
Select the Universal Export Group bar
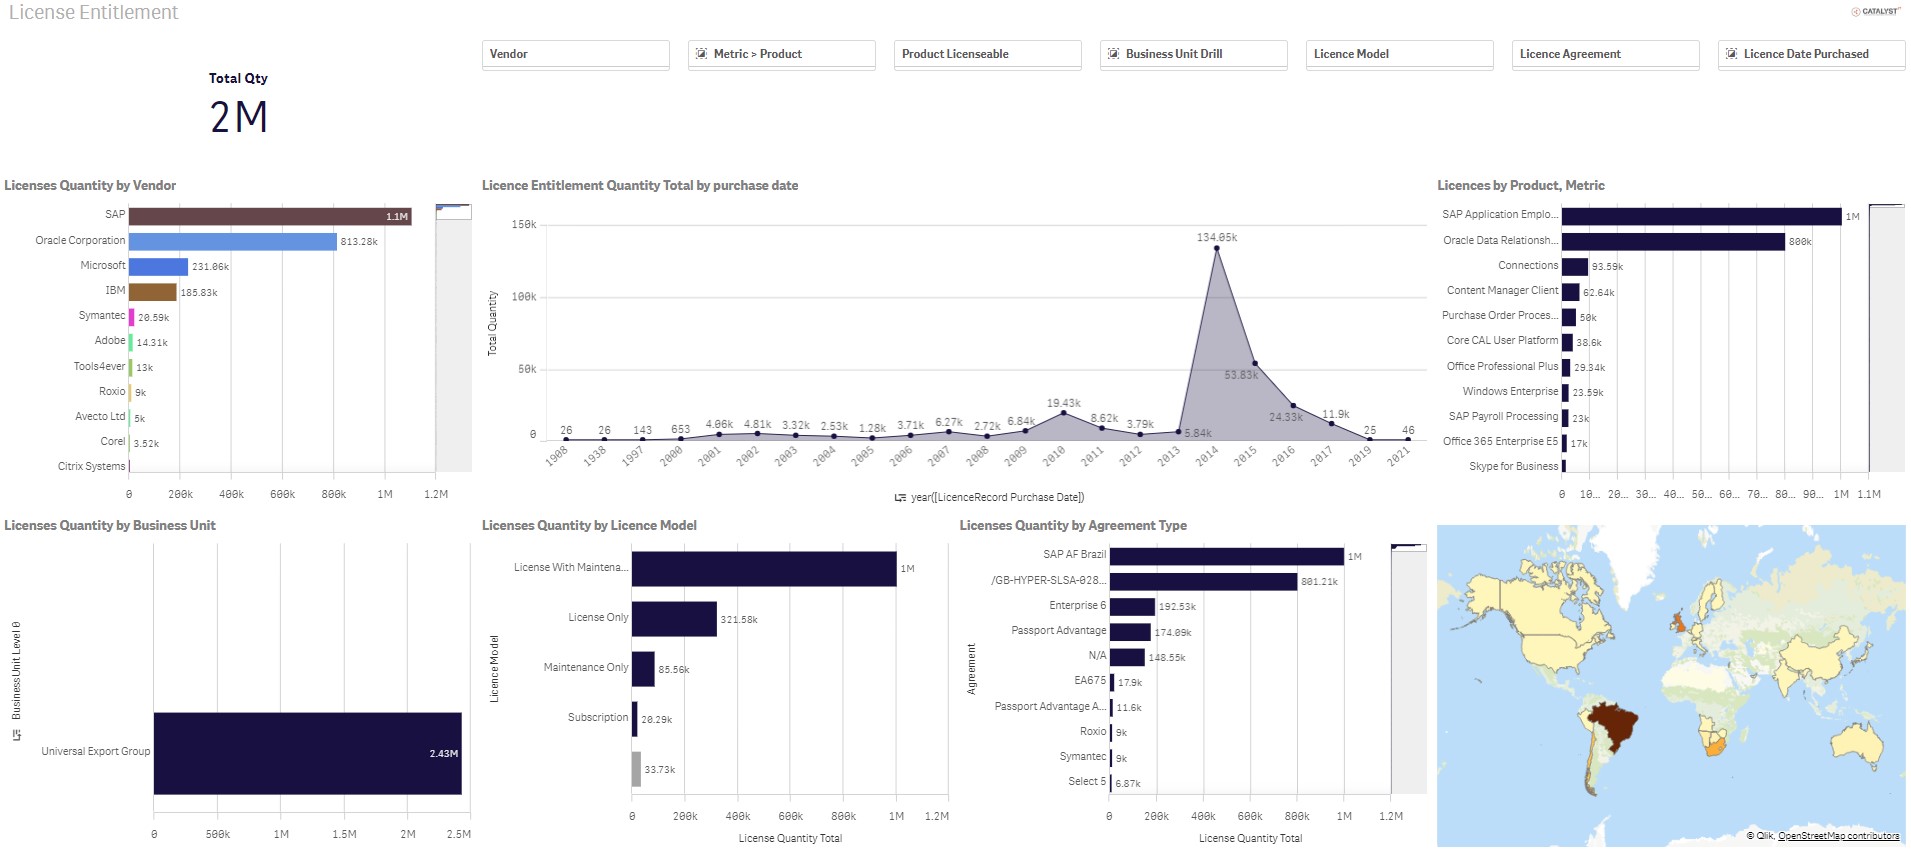[x=307, y=753]
